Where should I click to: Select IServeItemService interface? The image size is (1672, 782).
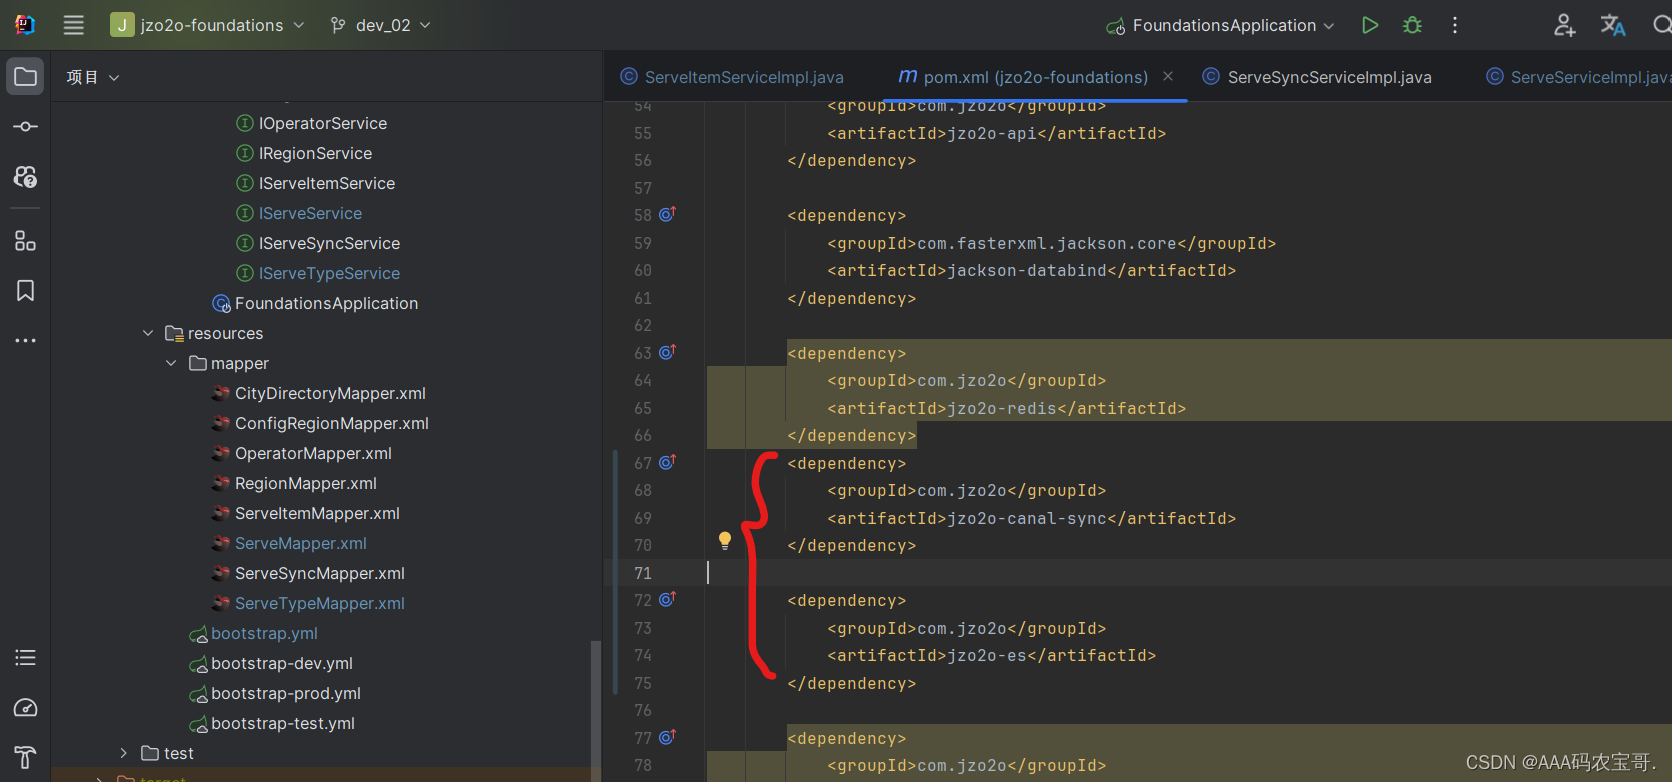[x=326, y=183]
